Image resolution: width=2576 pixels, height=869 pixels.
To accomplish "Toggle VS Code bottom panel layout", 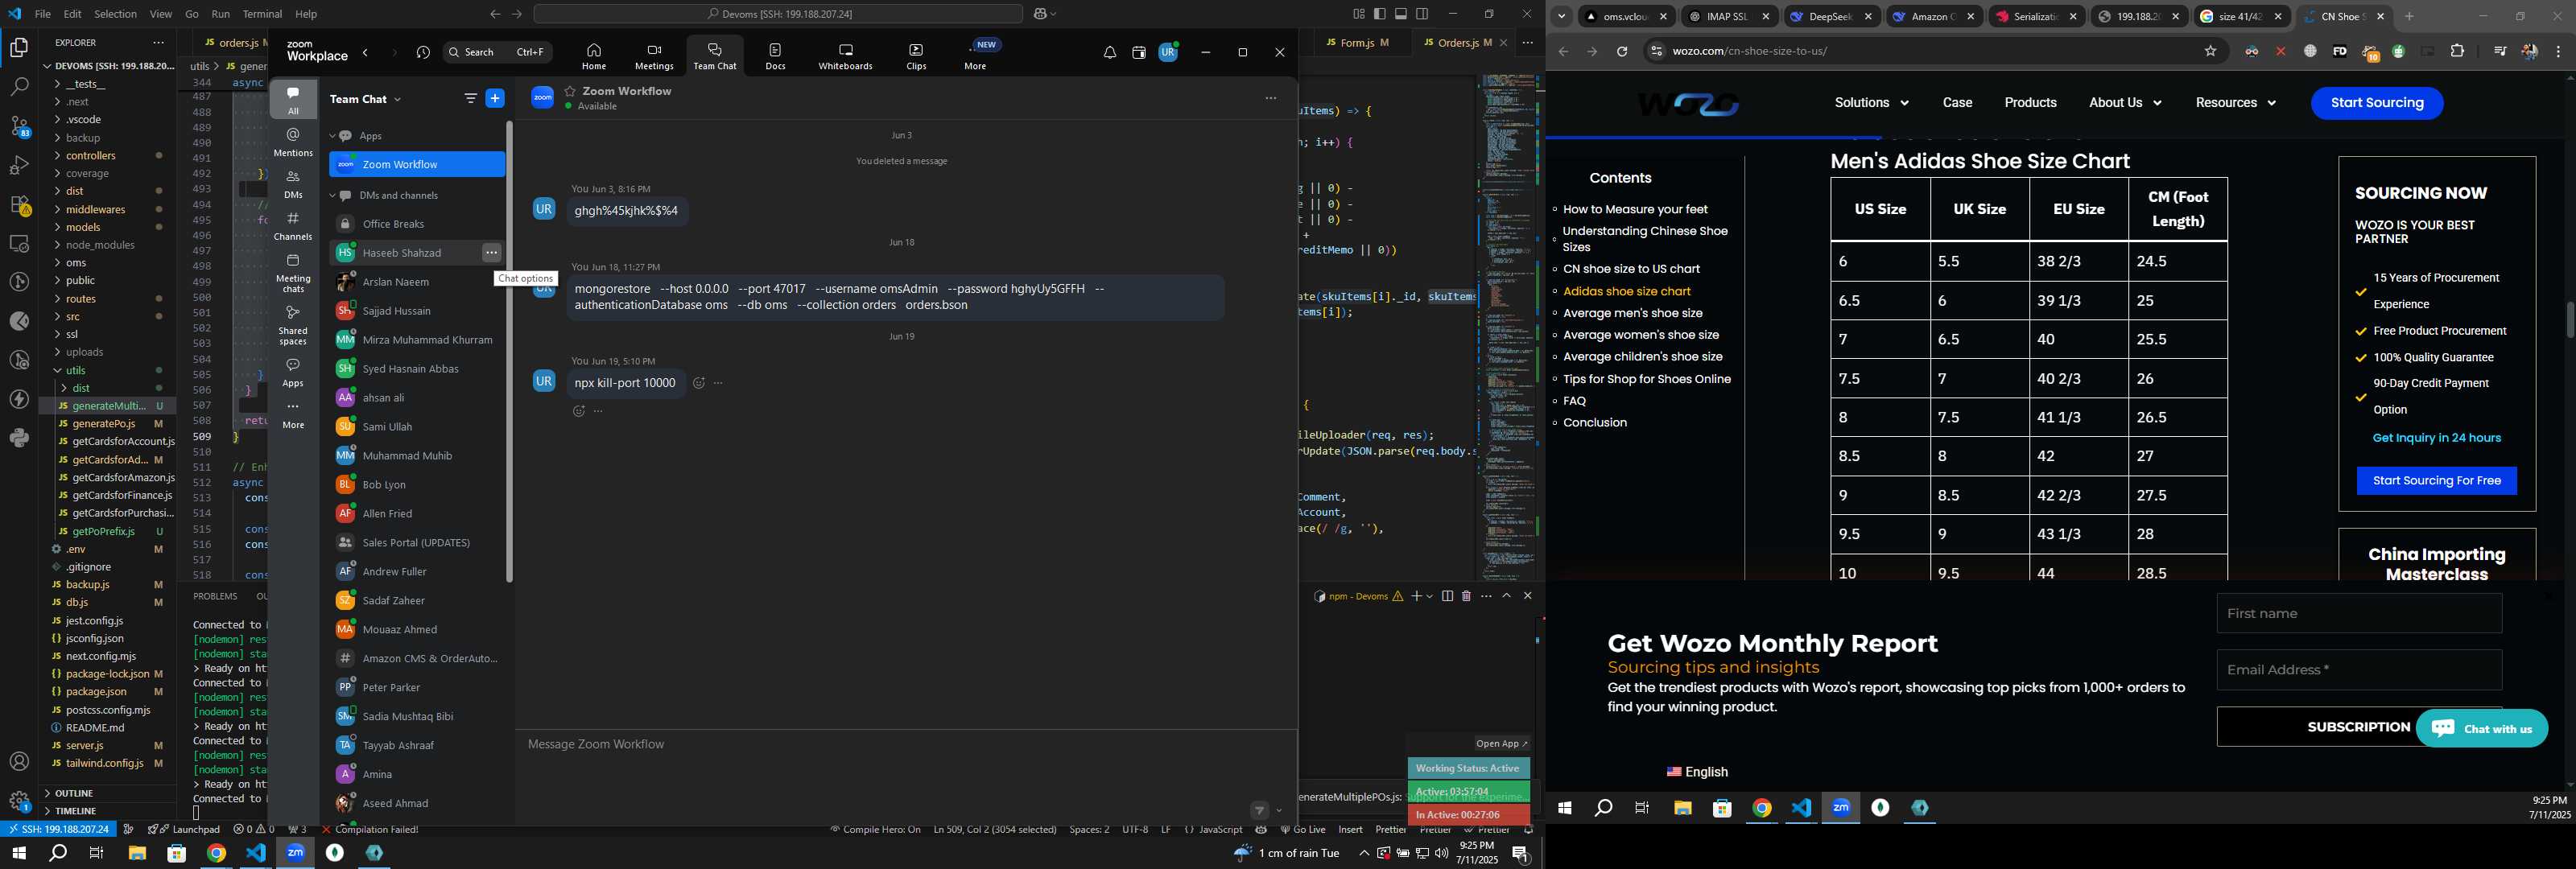I will point(1401,14).
